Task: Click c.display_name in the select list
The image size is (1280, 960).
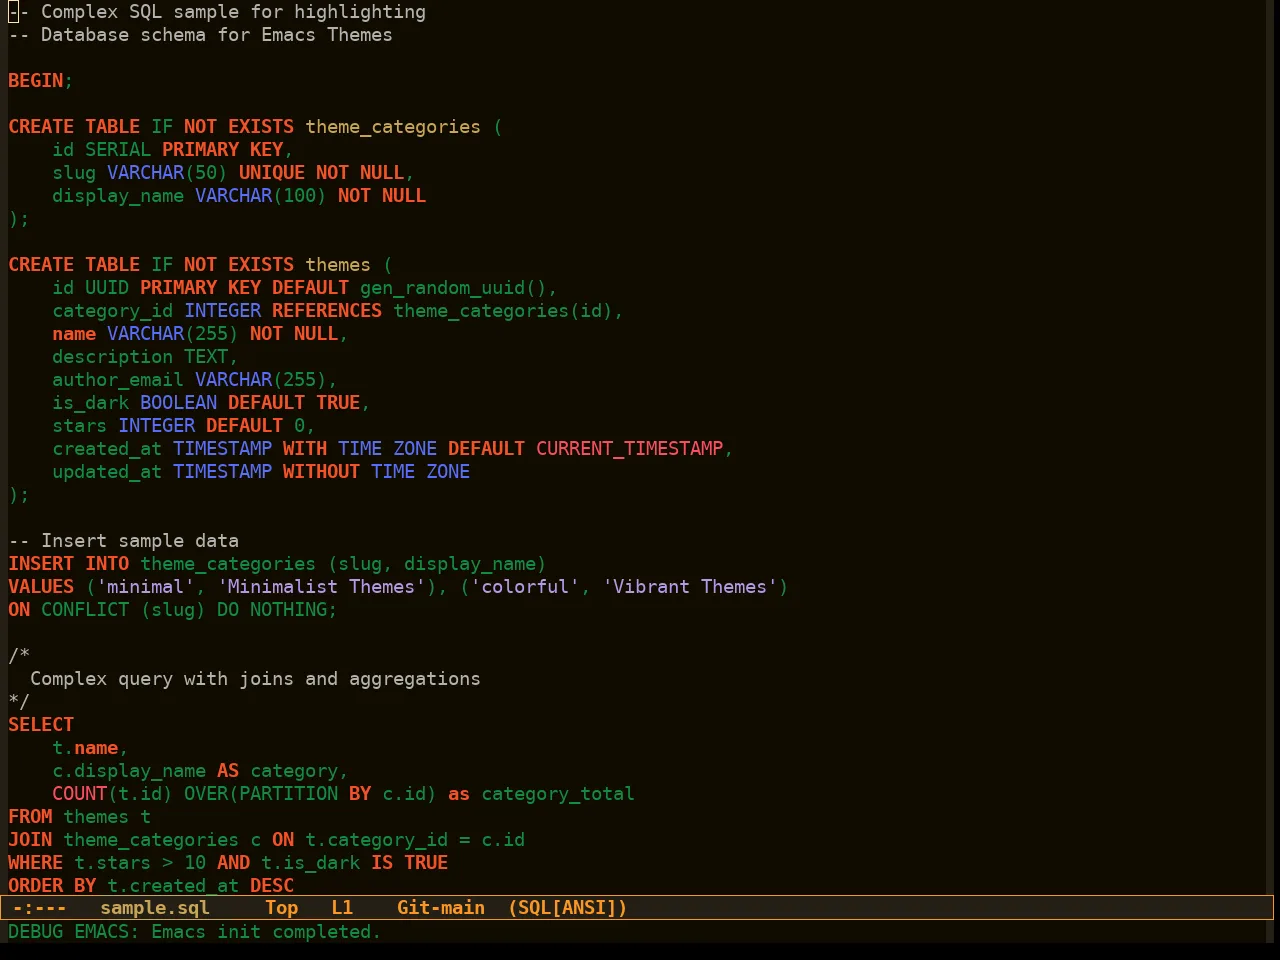Action: pyautogui.click(x=129, y=771)
